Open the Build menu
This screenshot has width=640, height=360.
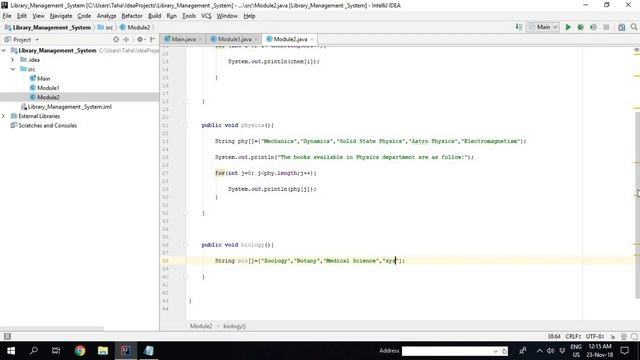[154, 16]
